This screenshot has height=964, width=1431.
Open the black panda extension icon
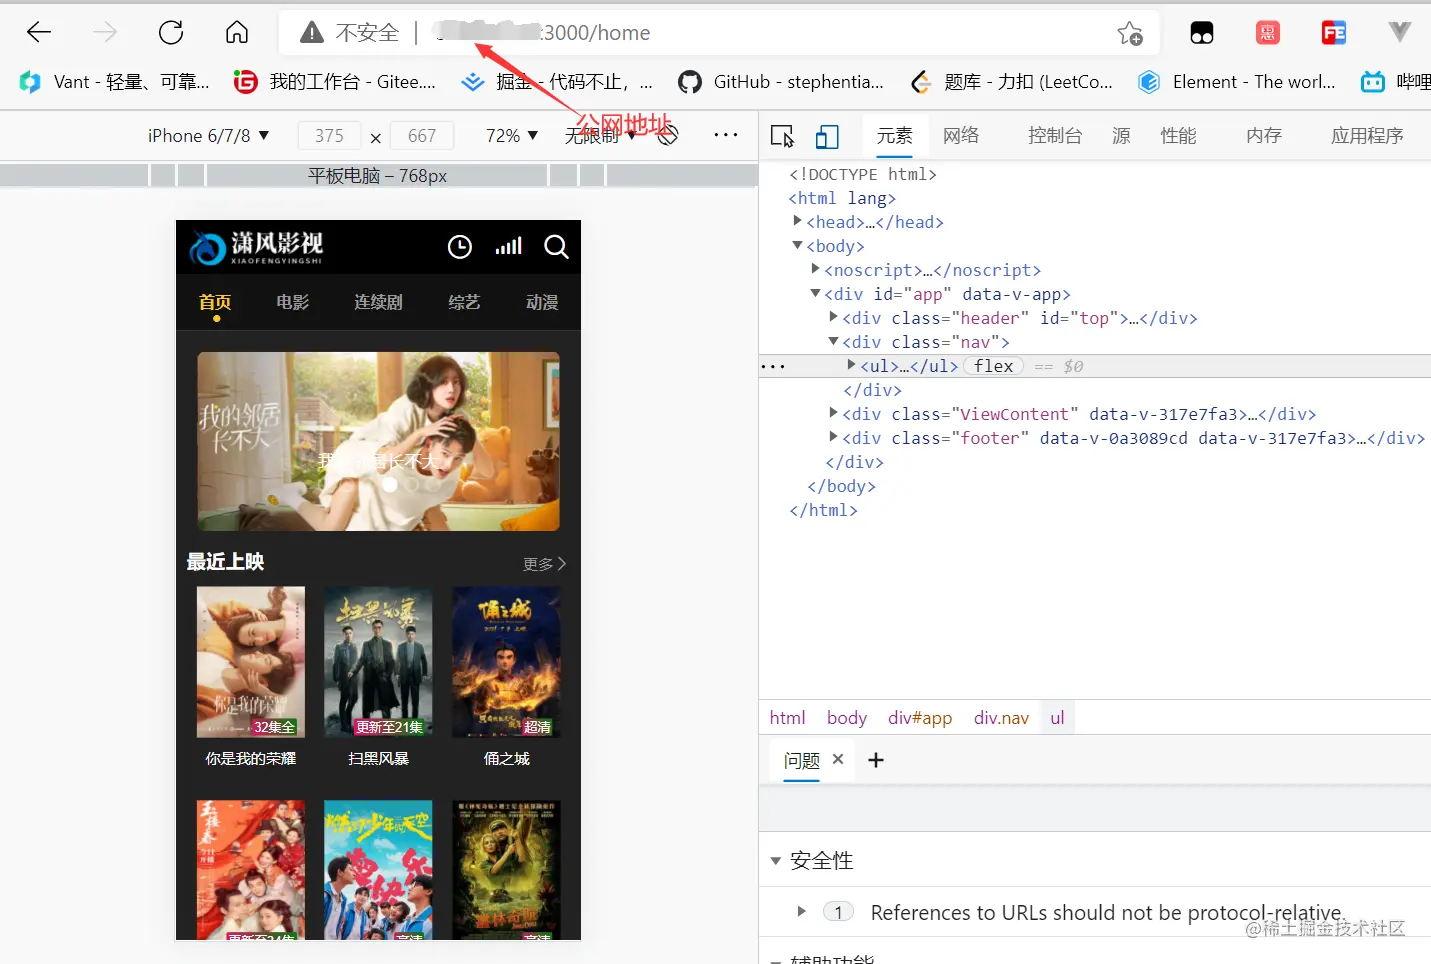[1202, 33]
